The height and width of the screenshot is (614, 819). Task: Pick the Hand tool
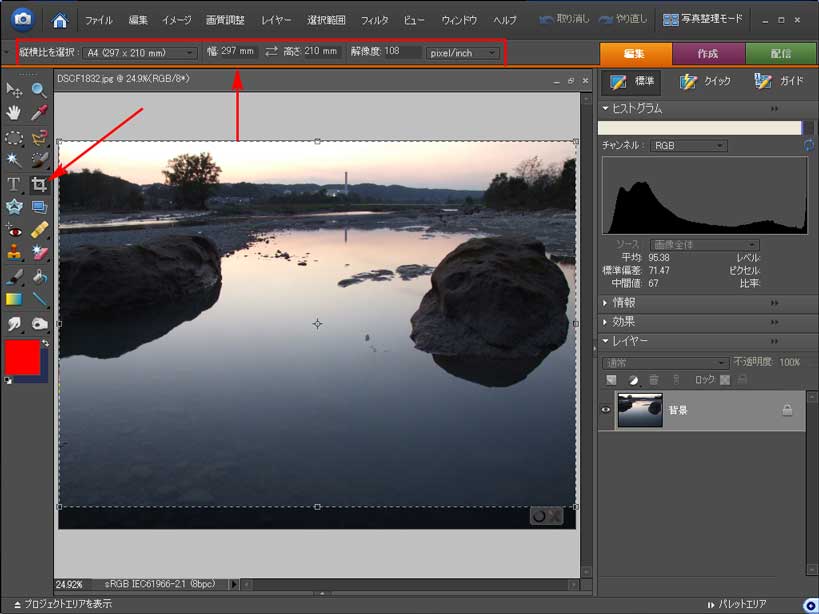[14, 114]
